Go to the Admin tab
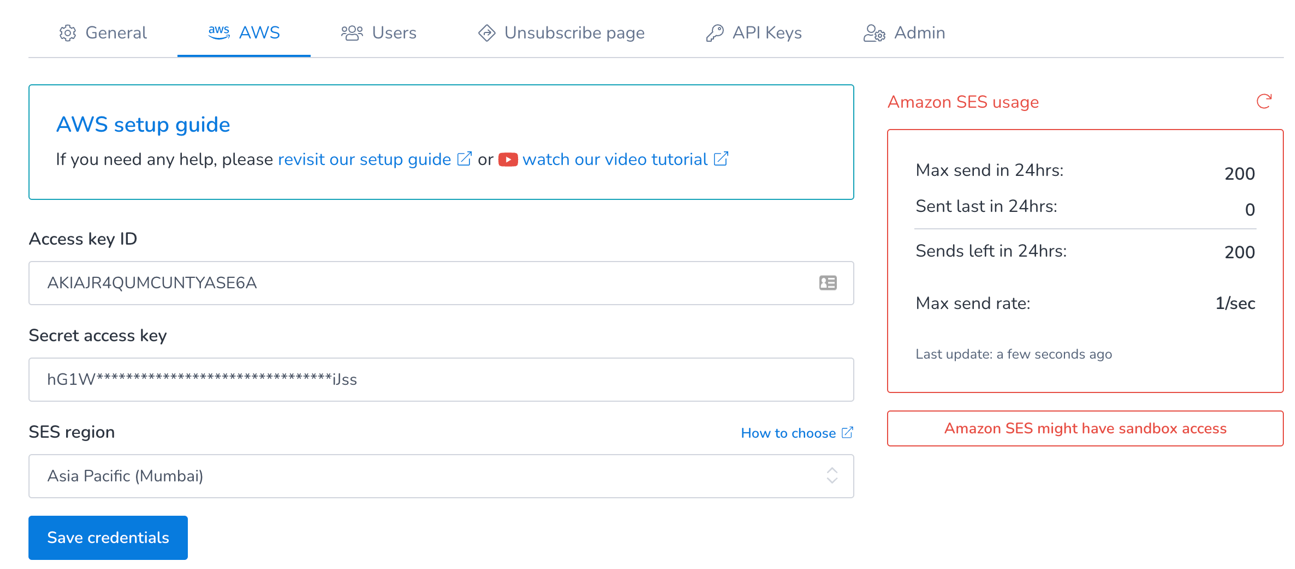 [x=904, y=33]
